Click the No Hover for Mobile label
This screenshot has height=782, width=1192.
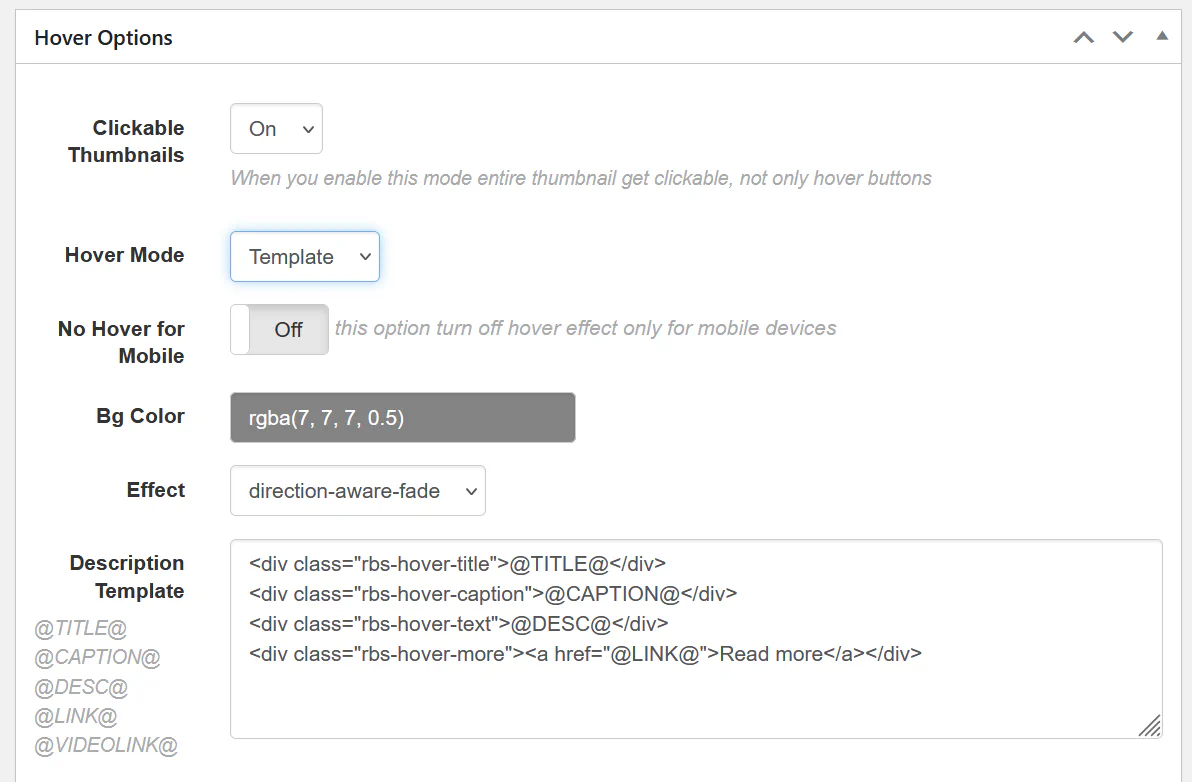coord(122,342)
